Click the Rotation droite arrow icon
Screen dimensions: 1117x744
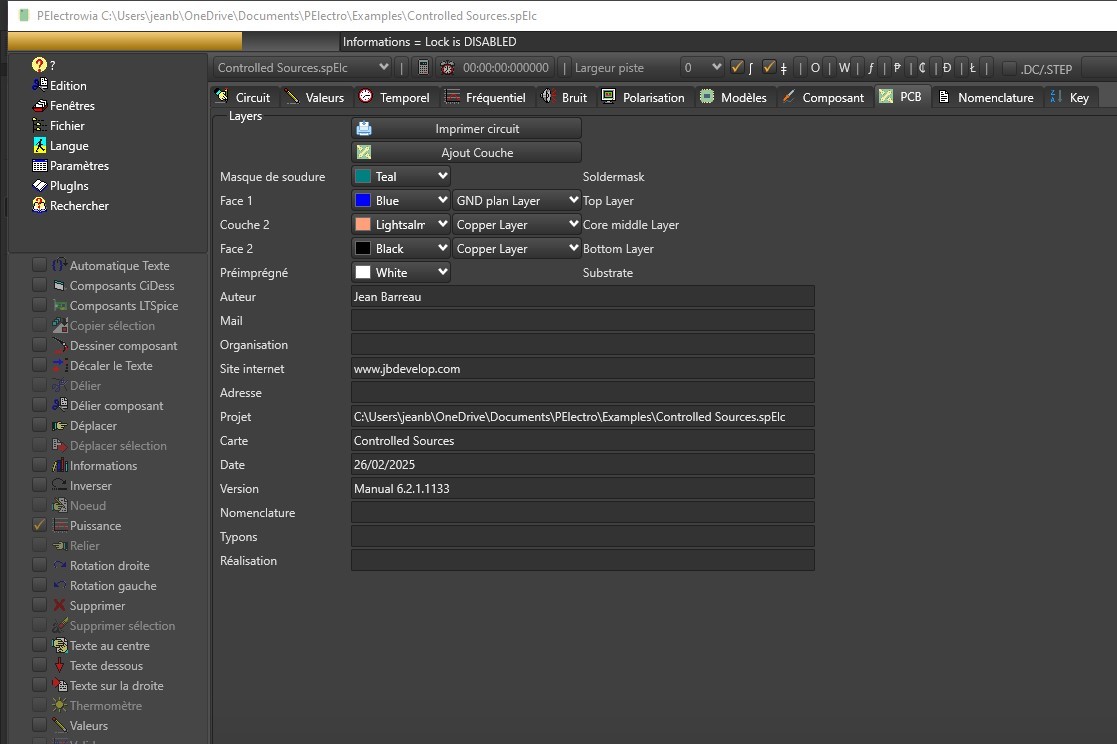coord(60,566)
